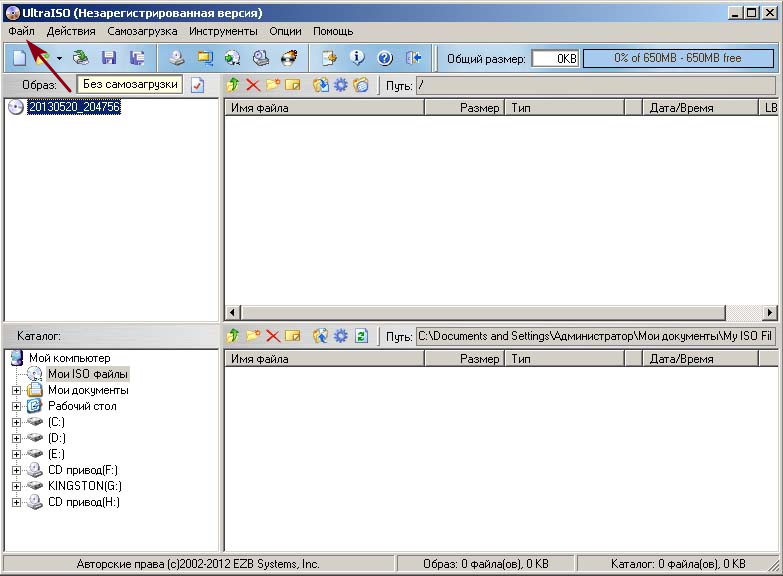Click the Up folder icon in catalog toolbar
783x576 pixels.
pos(233,336)
